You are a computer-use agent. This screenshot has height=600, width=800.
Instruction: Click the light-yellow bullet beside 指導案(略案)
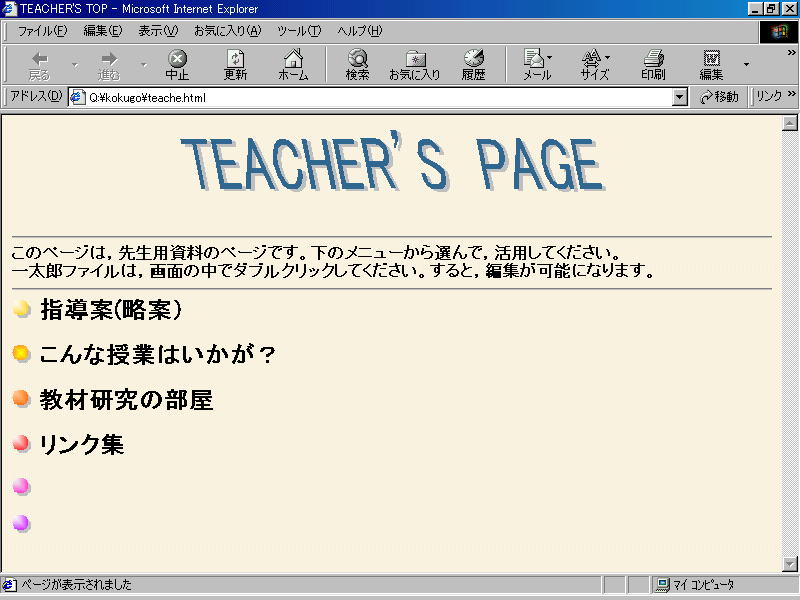coord(21,309)
